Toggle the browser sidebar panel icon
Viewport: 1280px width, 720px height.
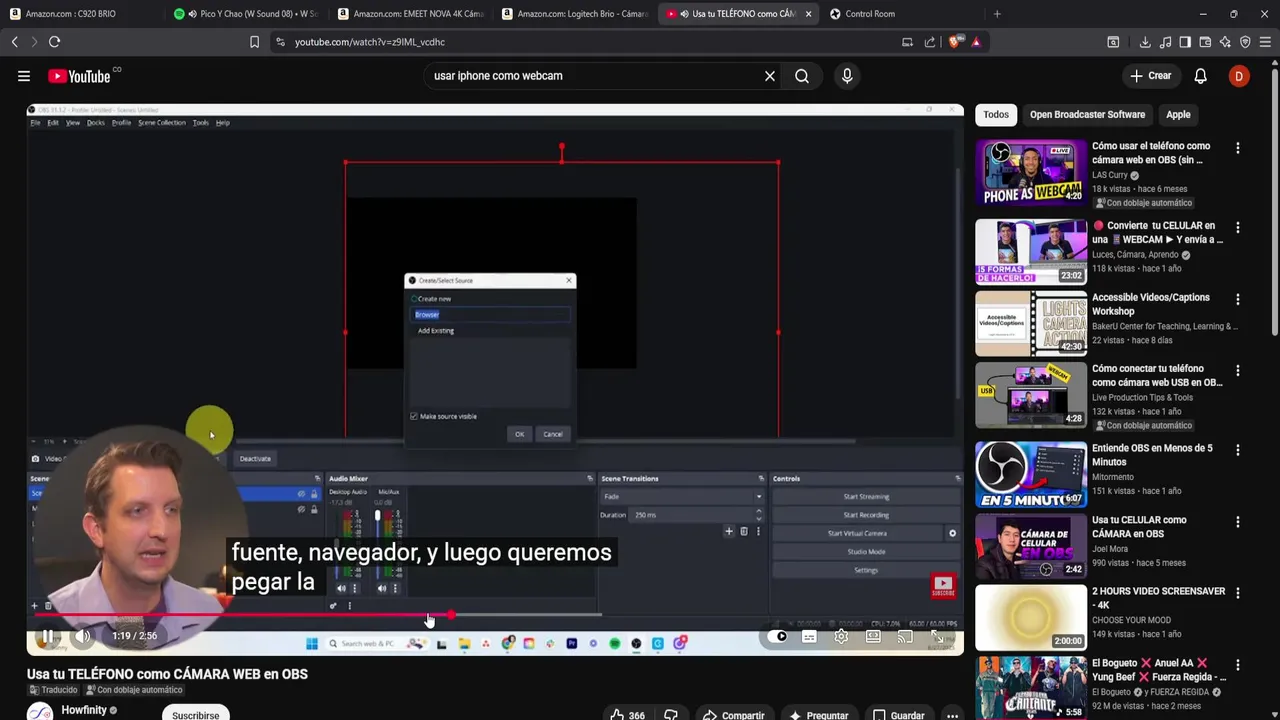[x=1185, y=42]
